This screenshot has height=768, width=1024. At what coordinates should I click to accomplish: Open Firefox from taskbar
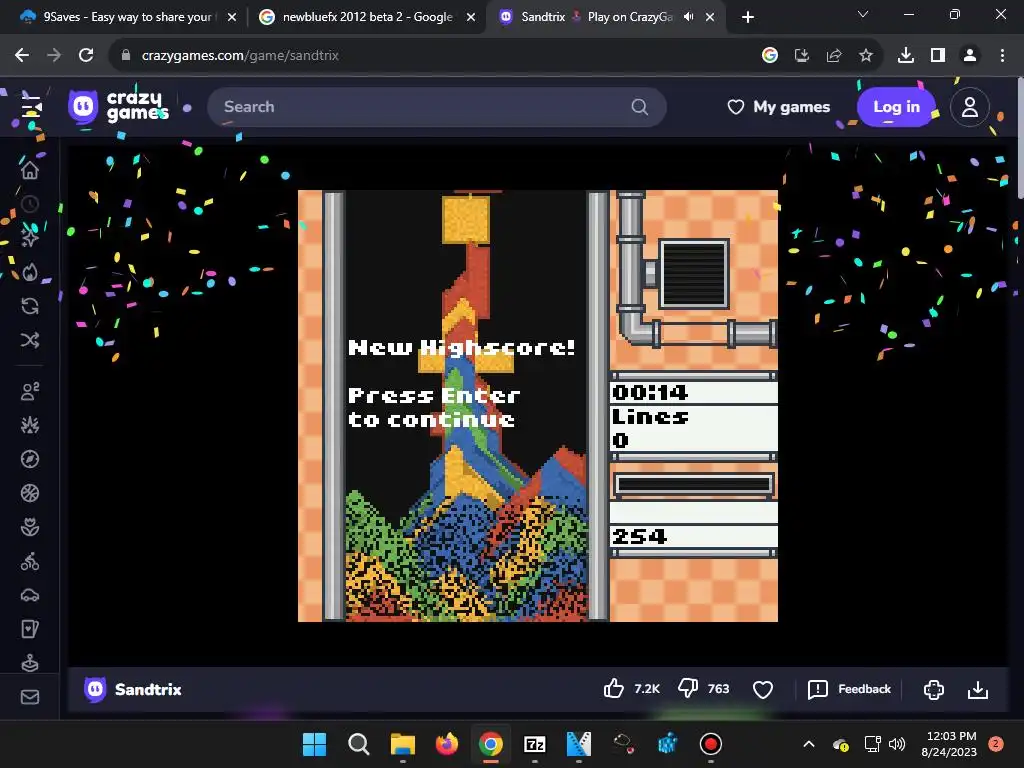coord(447,744)
